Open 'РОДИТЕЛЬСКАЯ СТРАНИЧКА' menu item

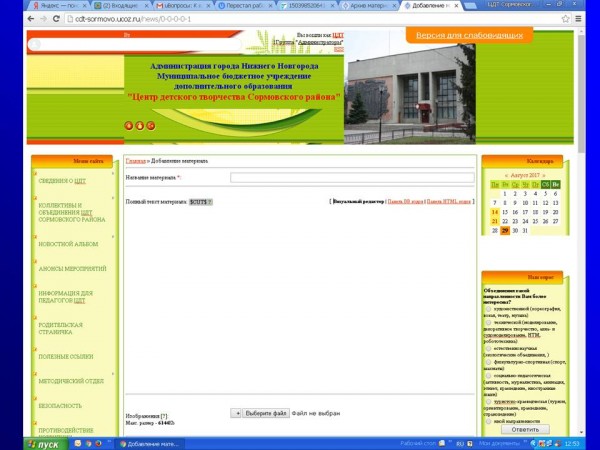pyautogui.click(x=60, y=328)
